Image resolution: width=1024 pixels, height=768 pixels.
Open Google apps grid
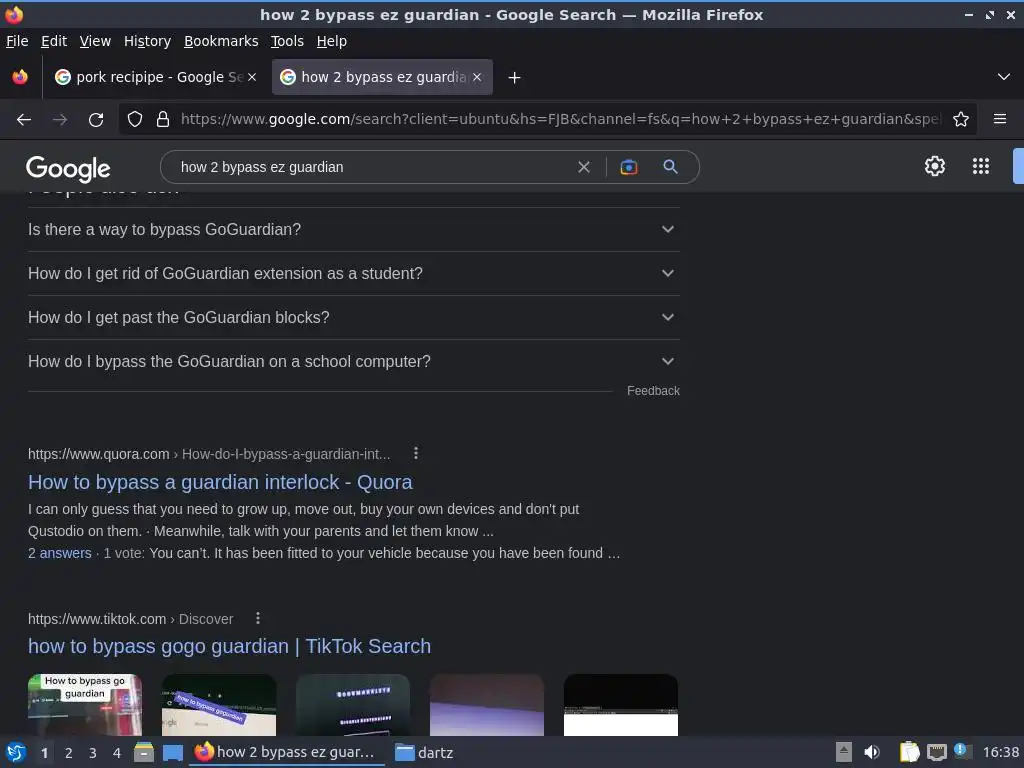point(981,166)
